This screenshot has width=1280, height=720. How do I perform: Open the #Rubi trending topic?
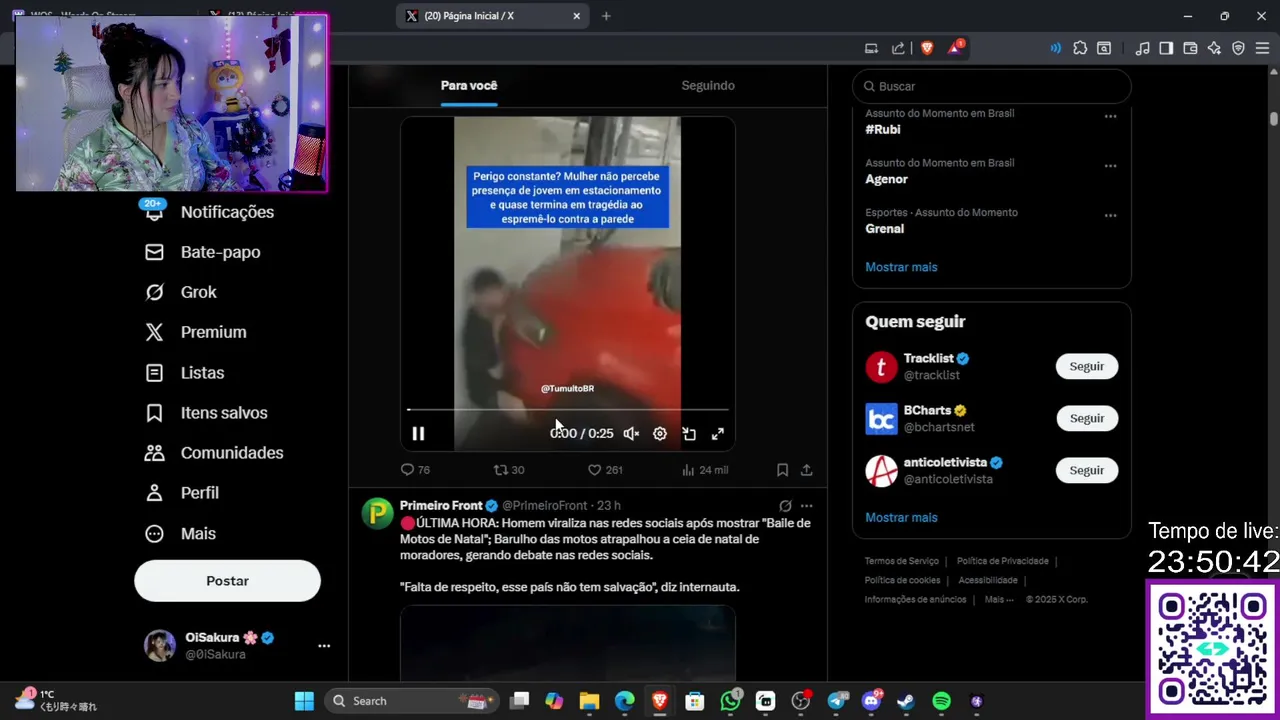pos(883,129)
